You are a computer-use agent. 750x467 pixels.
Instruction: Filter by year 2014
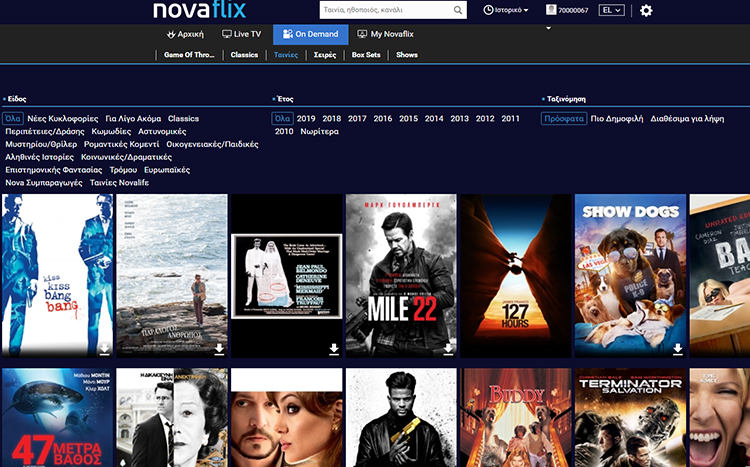pyautogui.click(x=434, y=119)
